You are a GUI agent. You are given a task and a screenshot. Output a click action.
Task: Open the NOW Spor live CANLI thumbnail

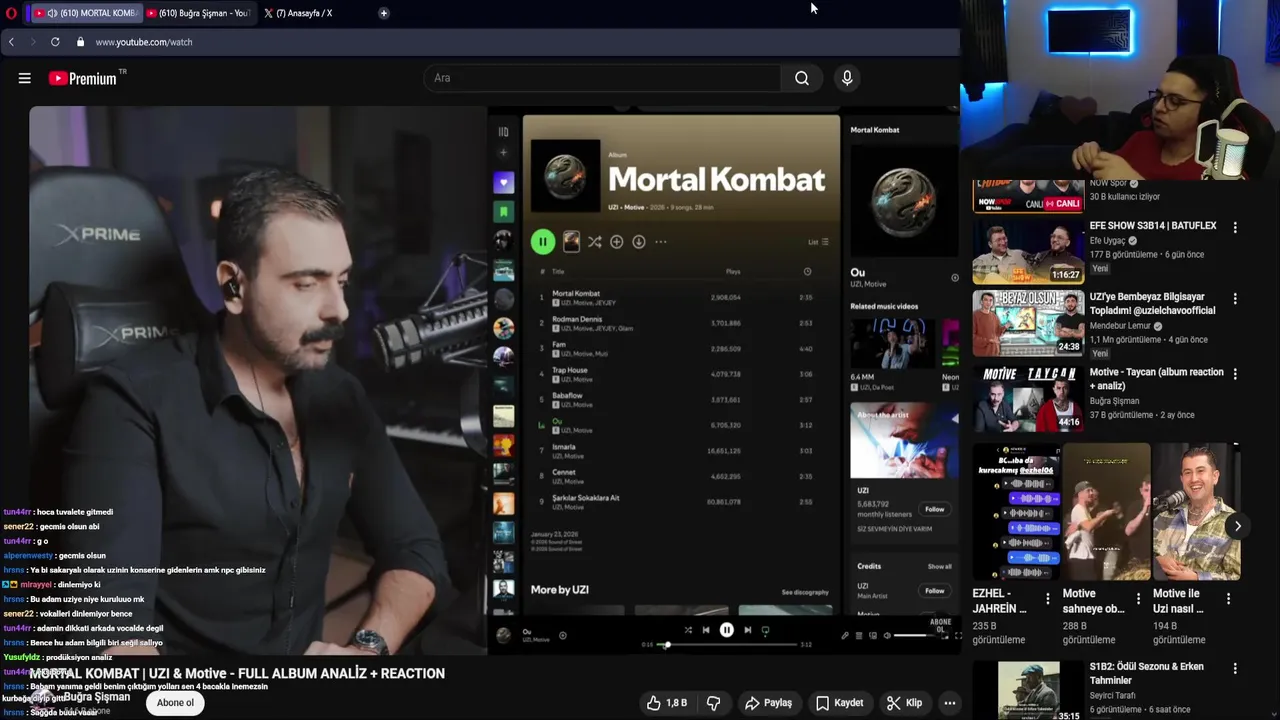coord(1028,196)
